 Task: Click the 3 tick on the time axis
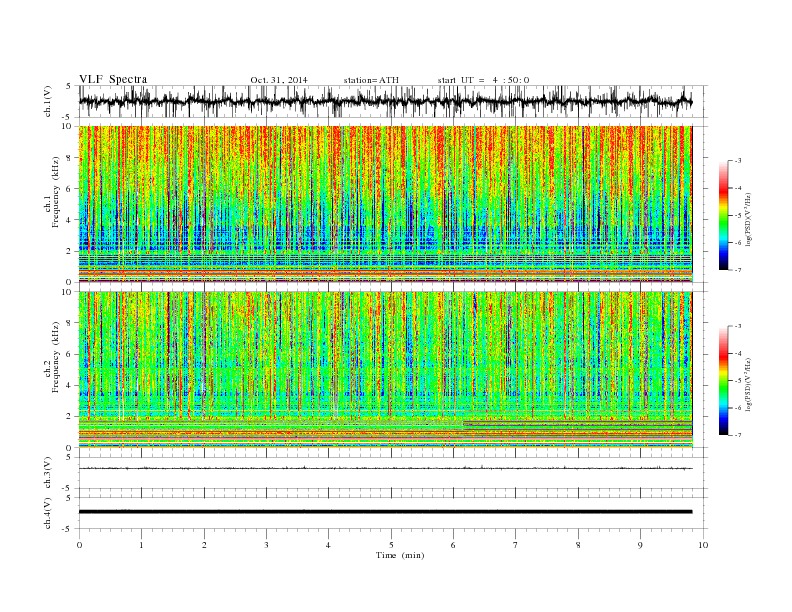pos(266,545)
